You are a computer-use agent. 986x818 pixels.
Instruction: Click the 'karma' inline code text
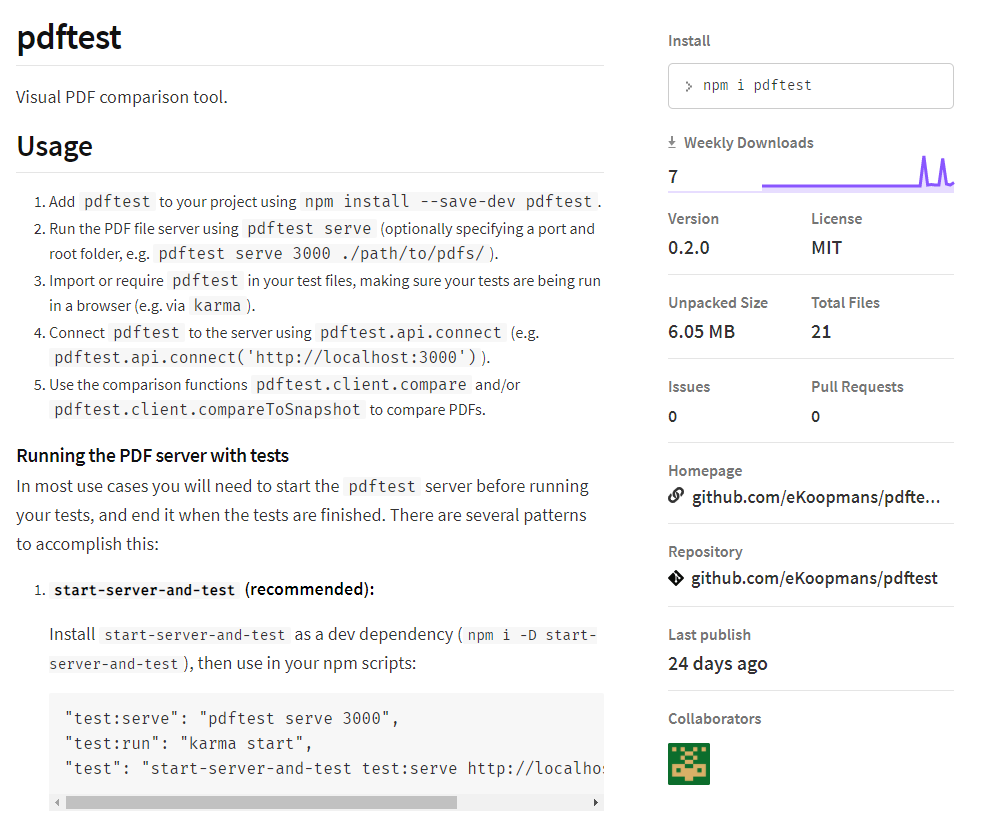217,306
